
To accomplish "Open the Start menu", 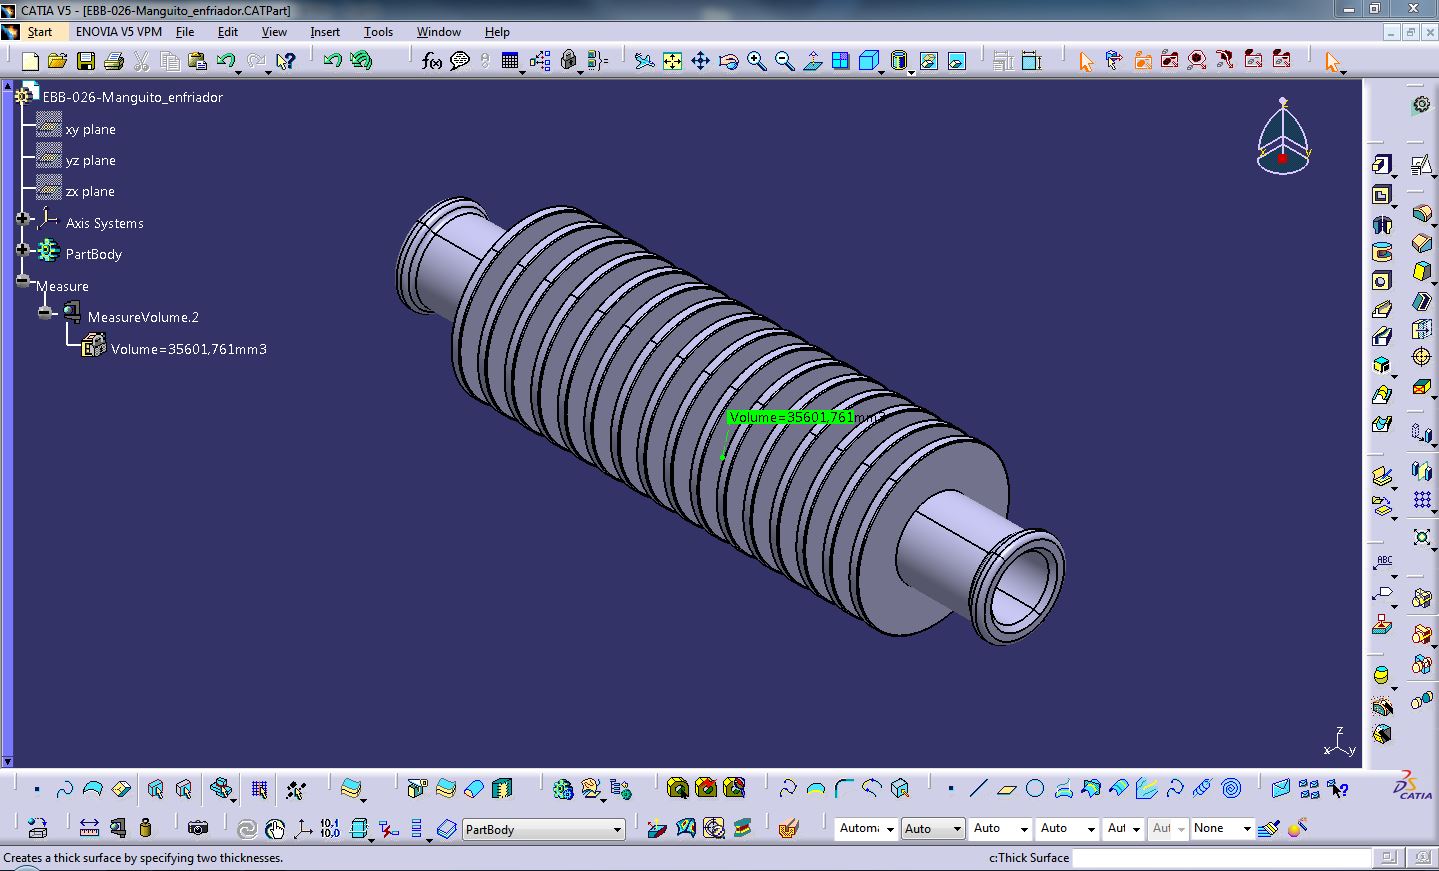I will [39, 32].
